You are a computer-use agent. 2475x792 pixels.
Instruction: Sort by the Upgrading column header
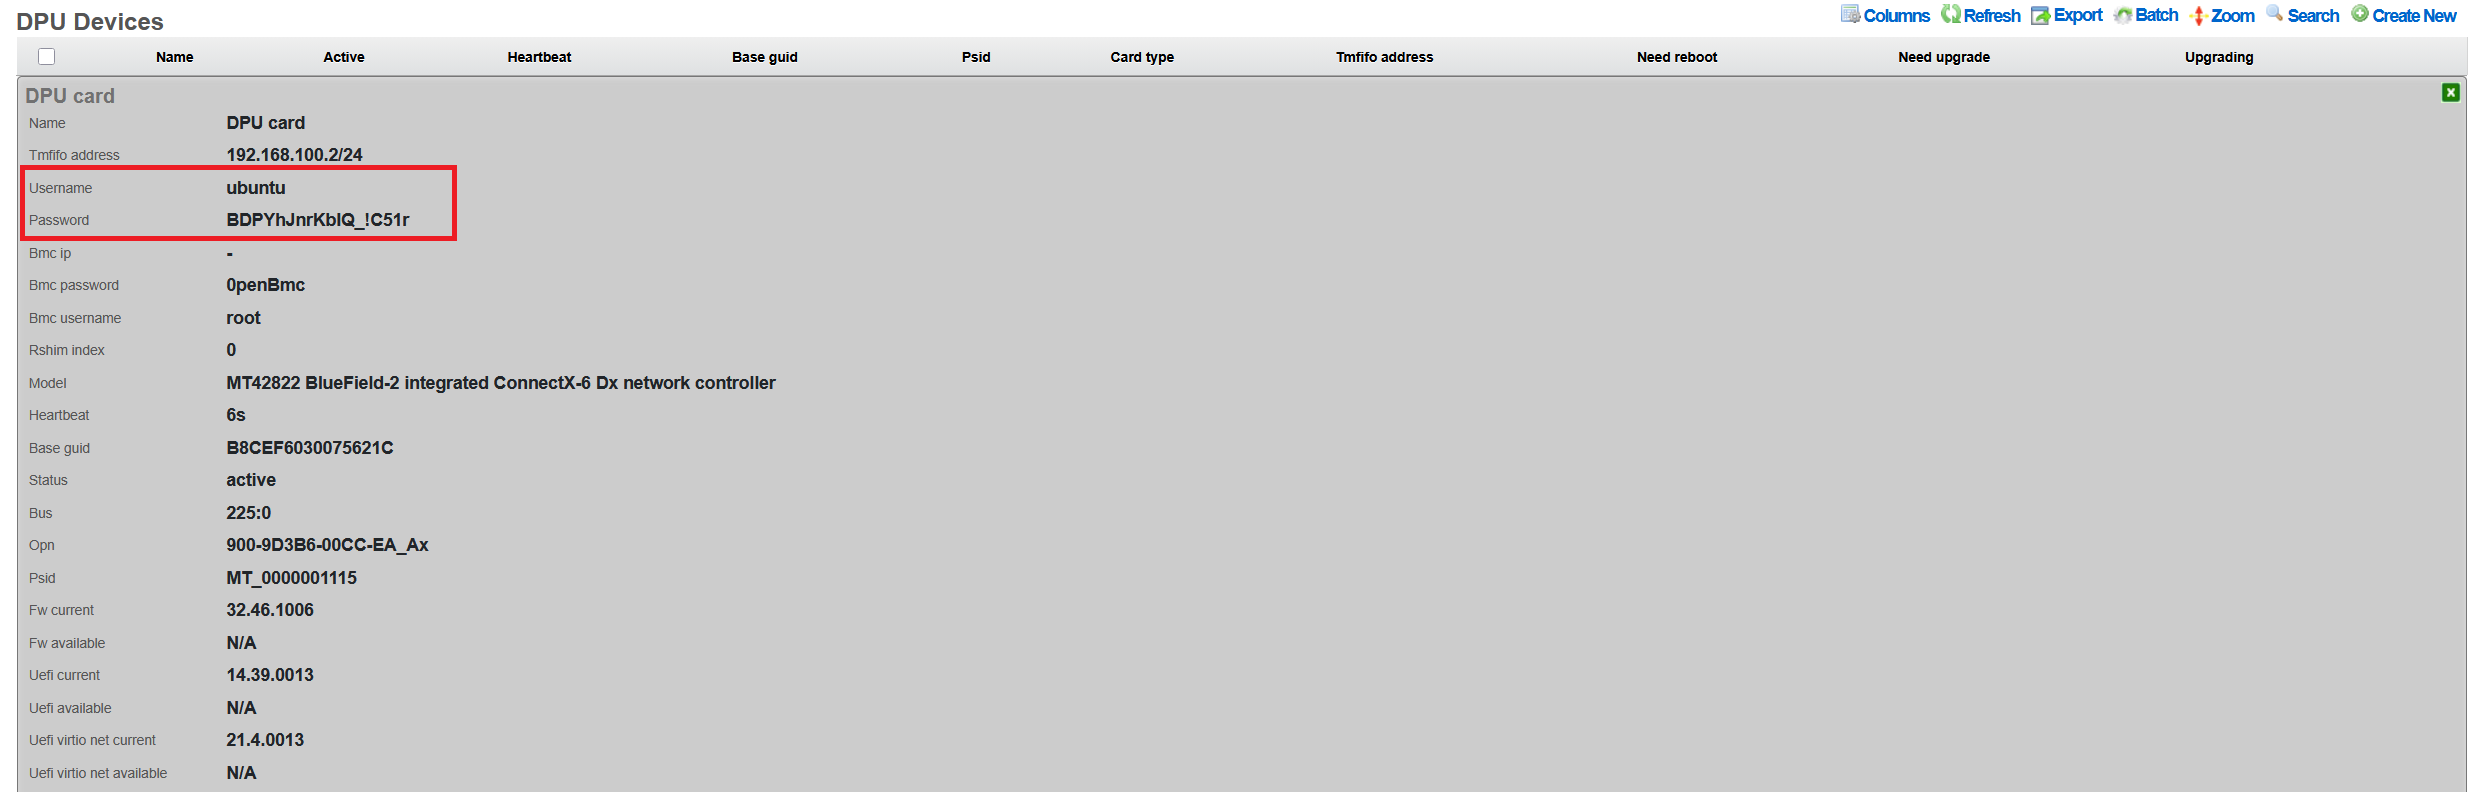[2218, 57]
